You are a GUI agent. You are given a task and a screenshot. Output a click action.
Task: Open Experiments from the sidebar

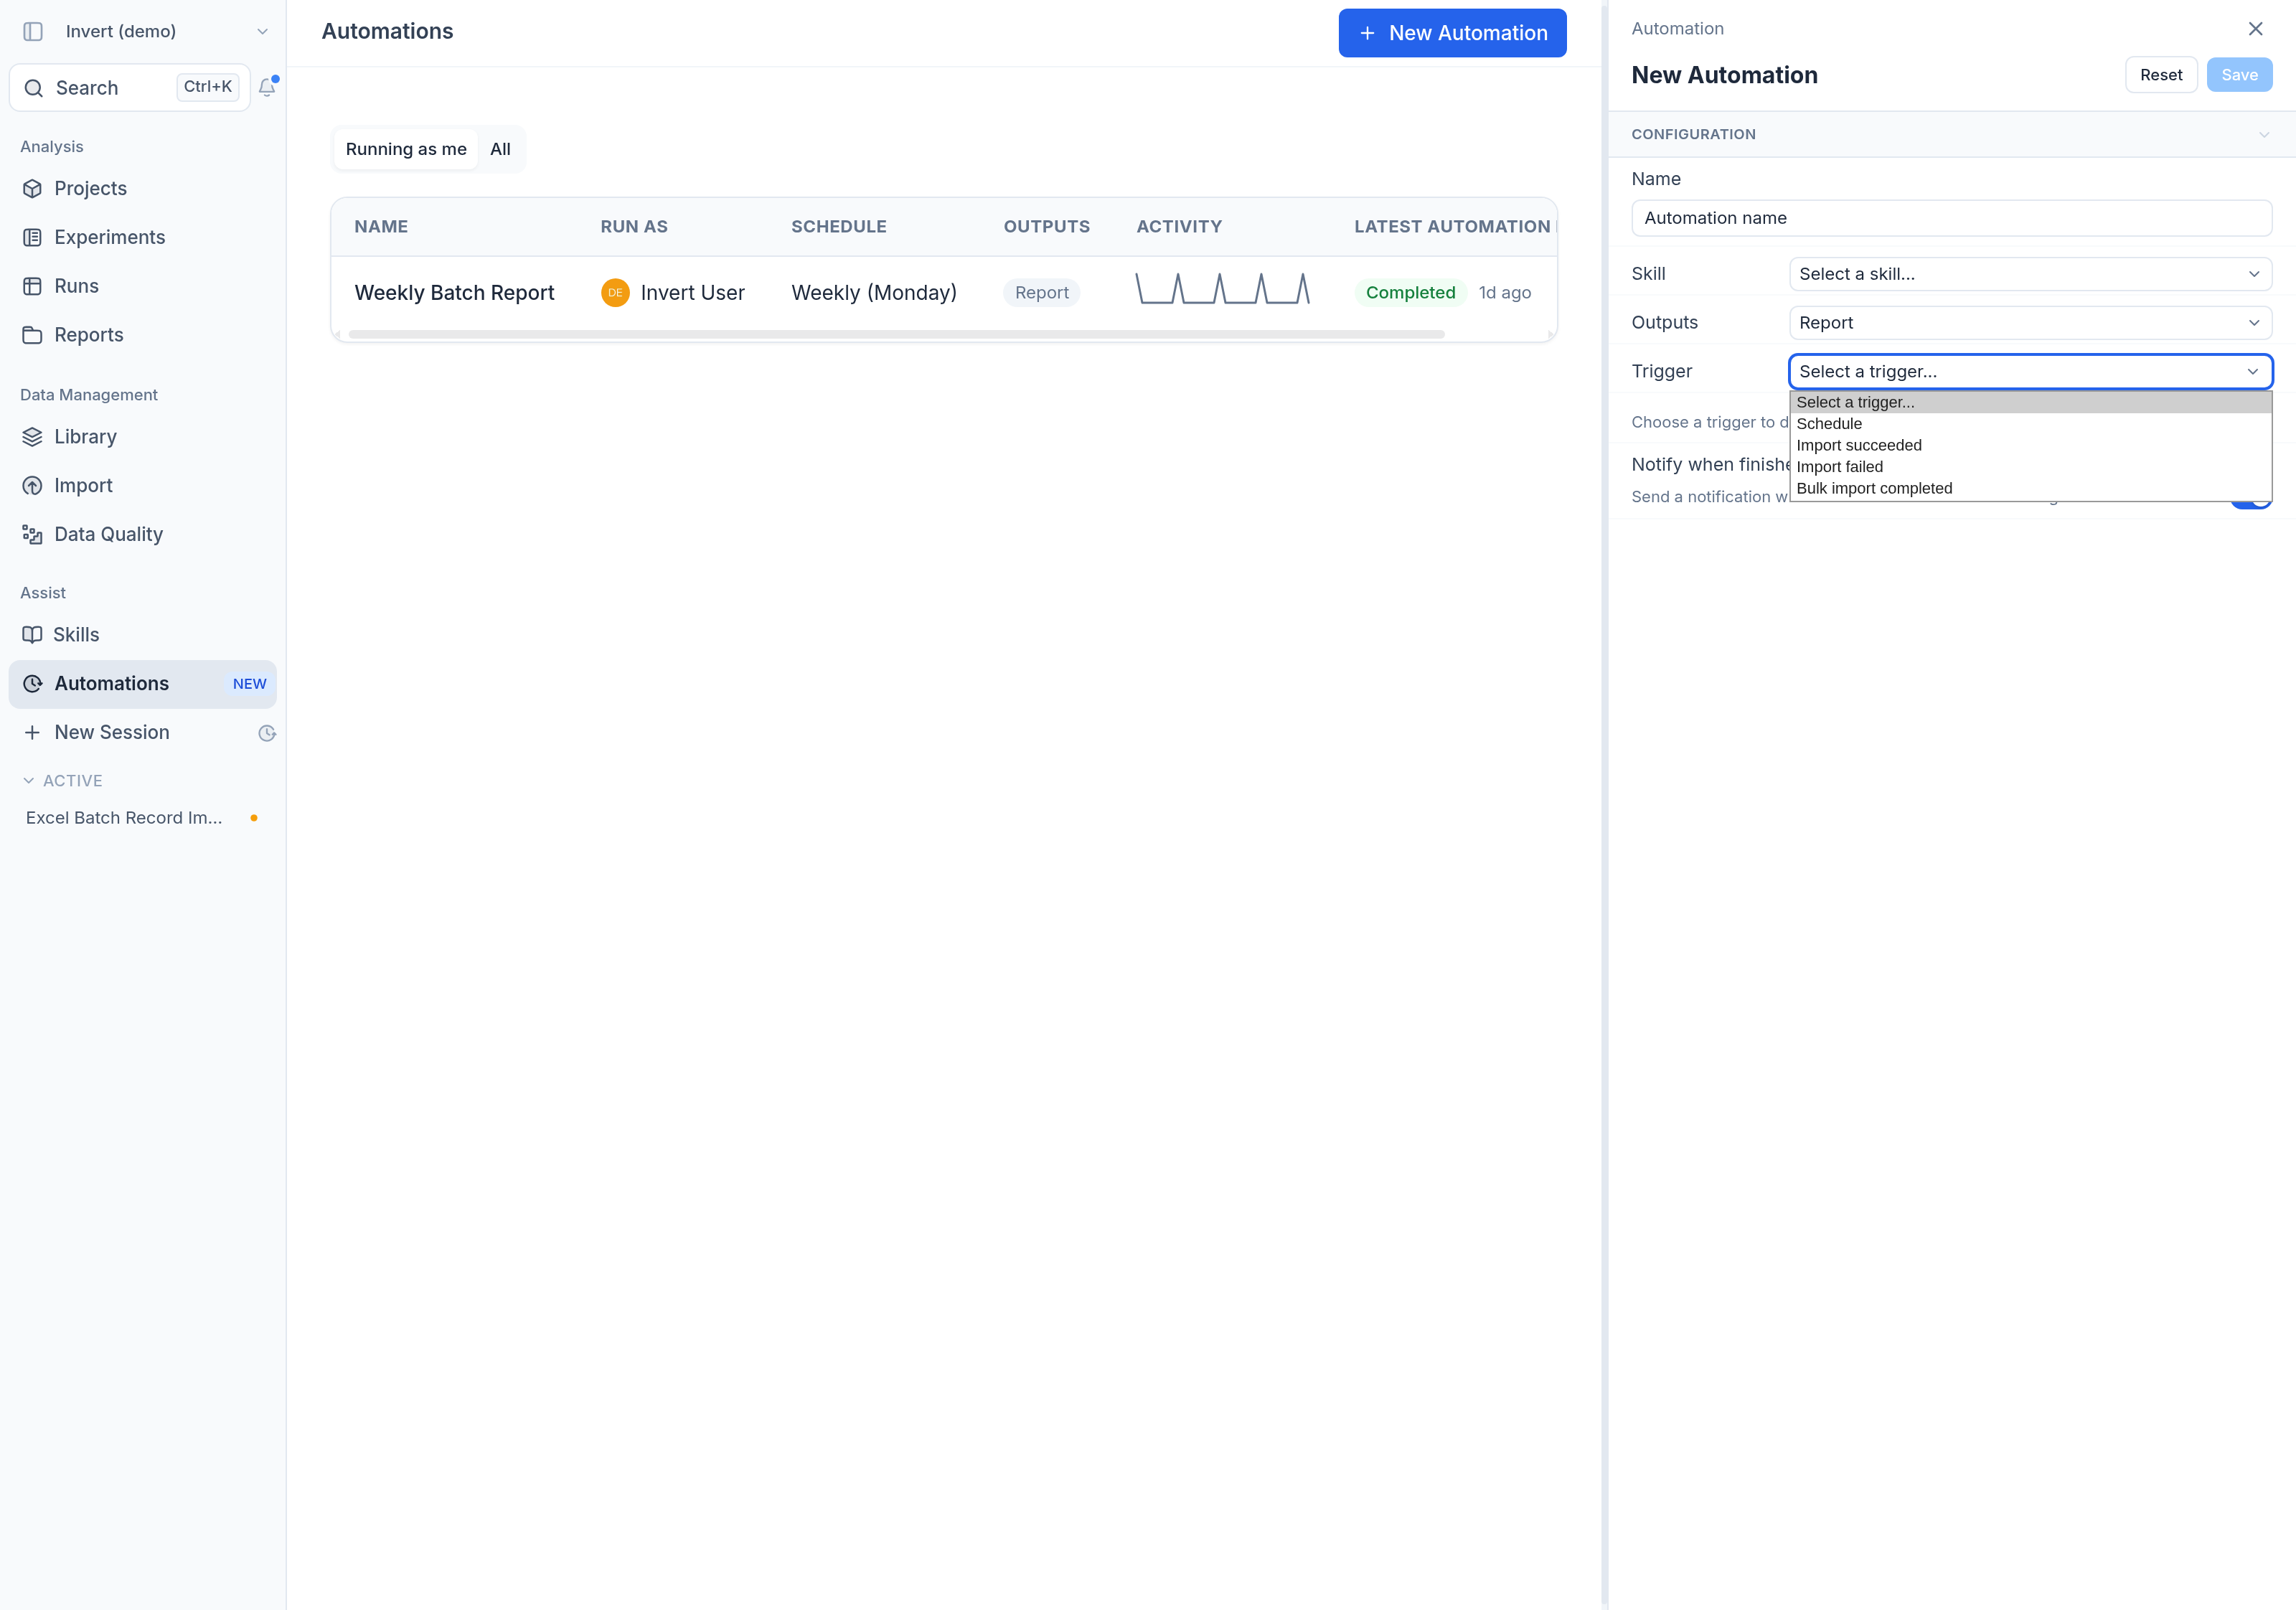click(142, 237)
